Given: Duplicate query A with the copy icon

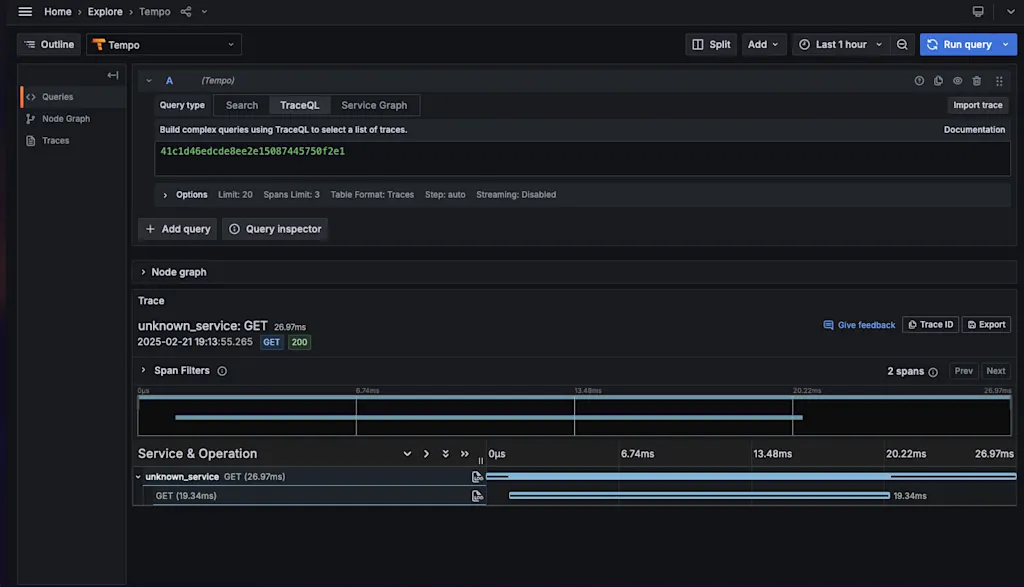Looking at the screenshot, I should pyautogui.click(x=938, y=81).
